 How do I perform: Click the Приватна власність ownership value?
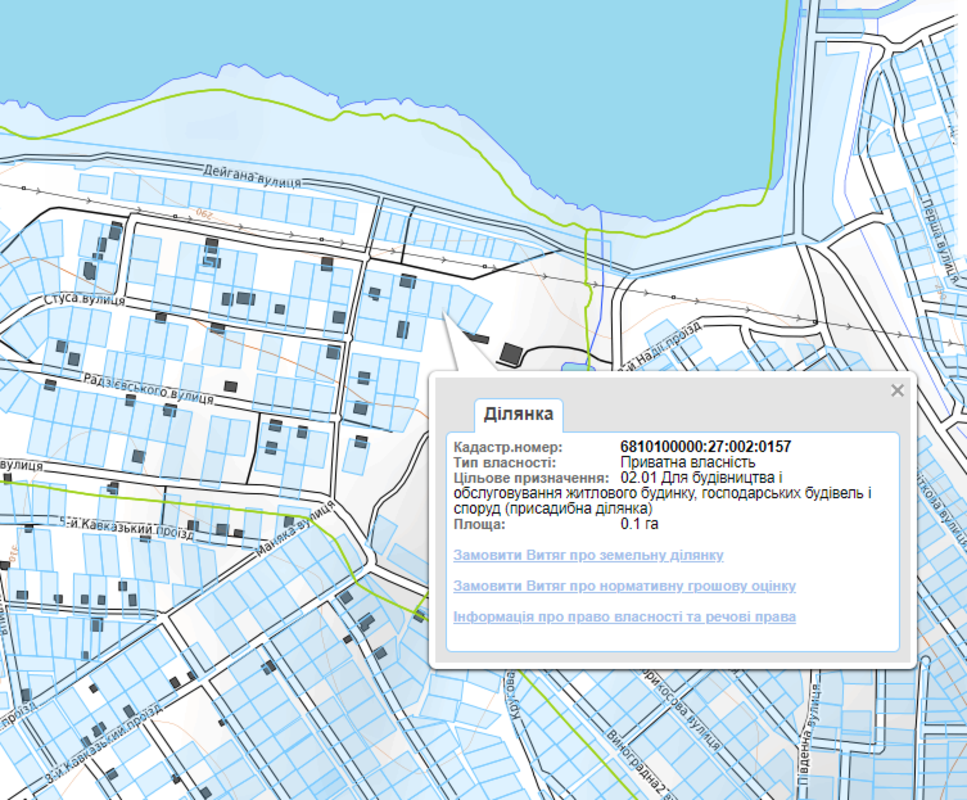(x=687, y=463)
